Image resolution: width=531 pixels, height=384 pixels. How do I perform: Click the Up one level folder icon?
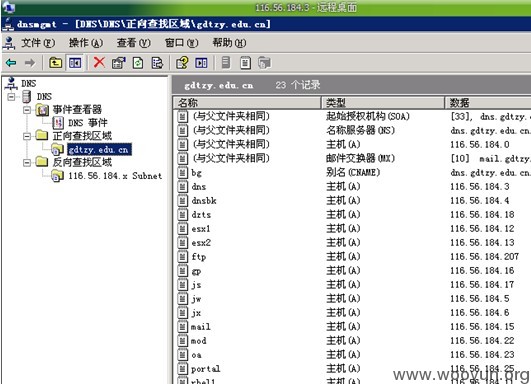pos(55,63)
